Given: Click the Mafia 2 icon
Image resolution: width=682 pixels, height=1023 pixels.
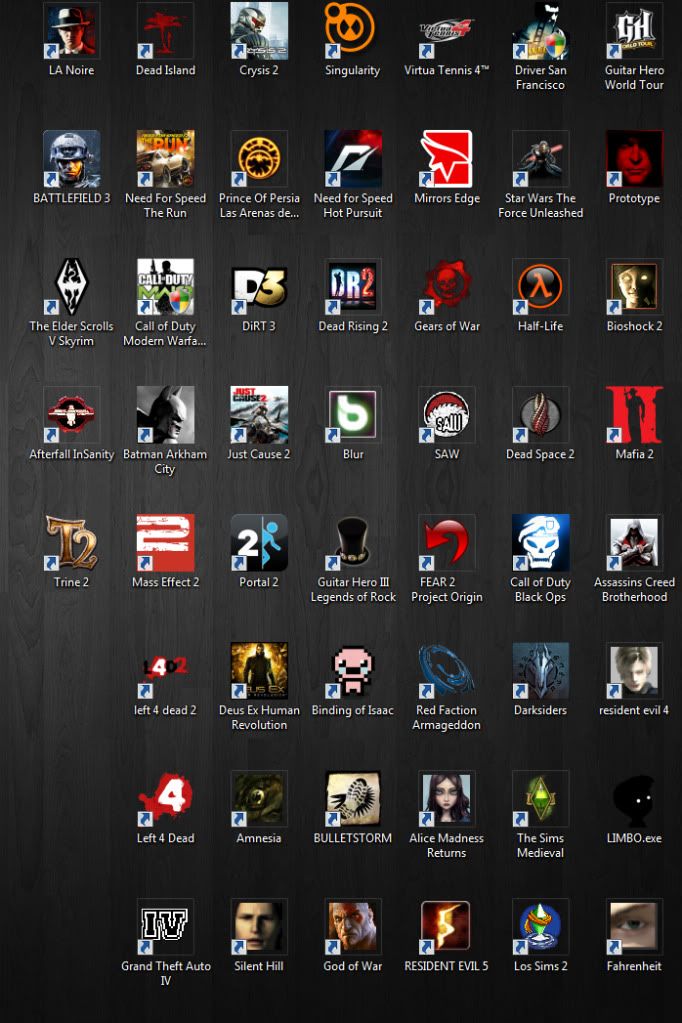Looking at the screenshot, I should point(634,414).
